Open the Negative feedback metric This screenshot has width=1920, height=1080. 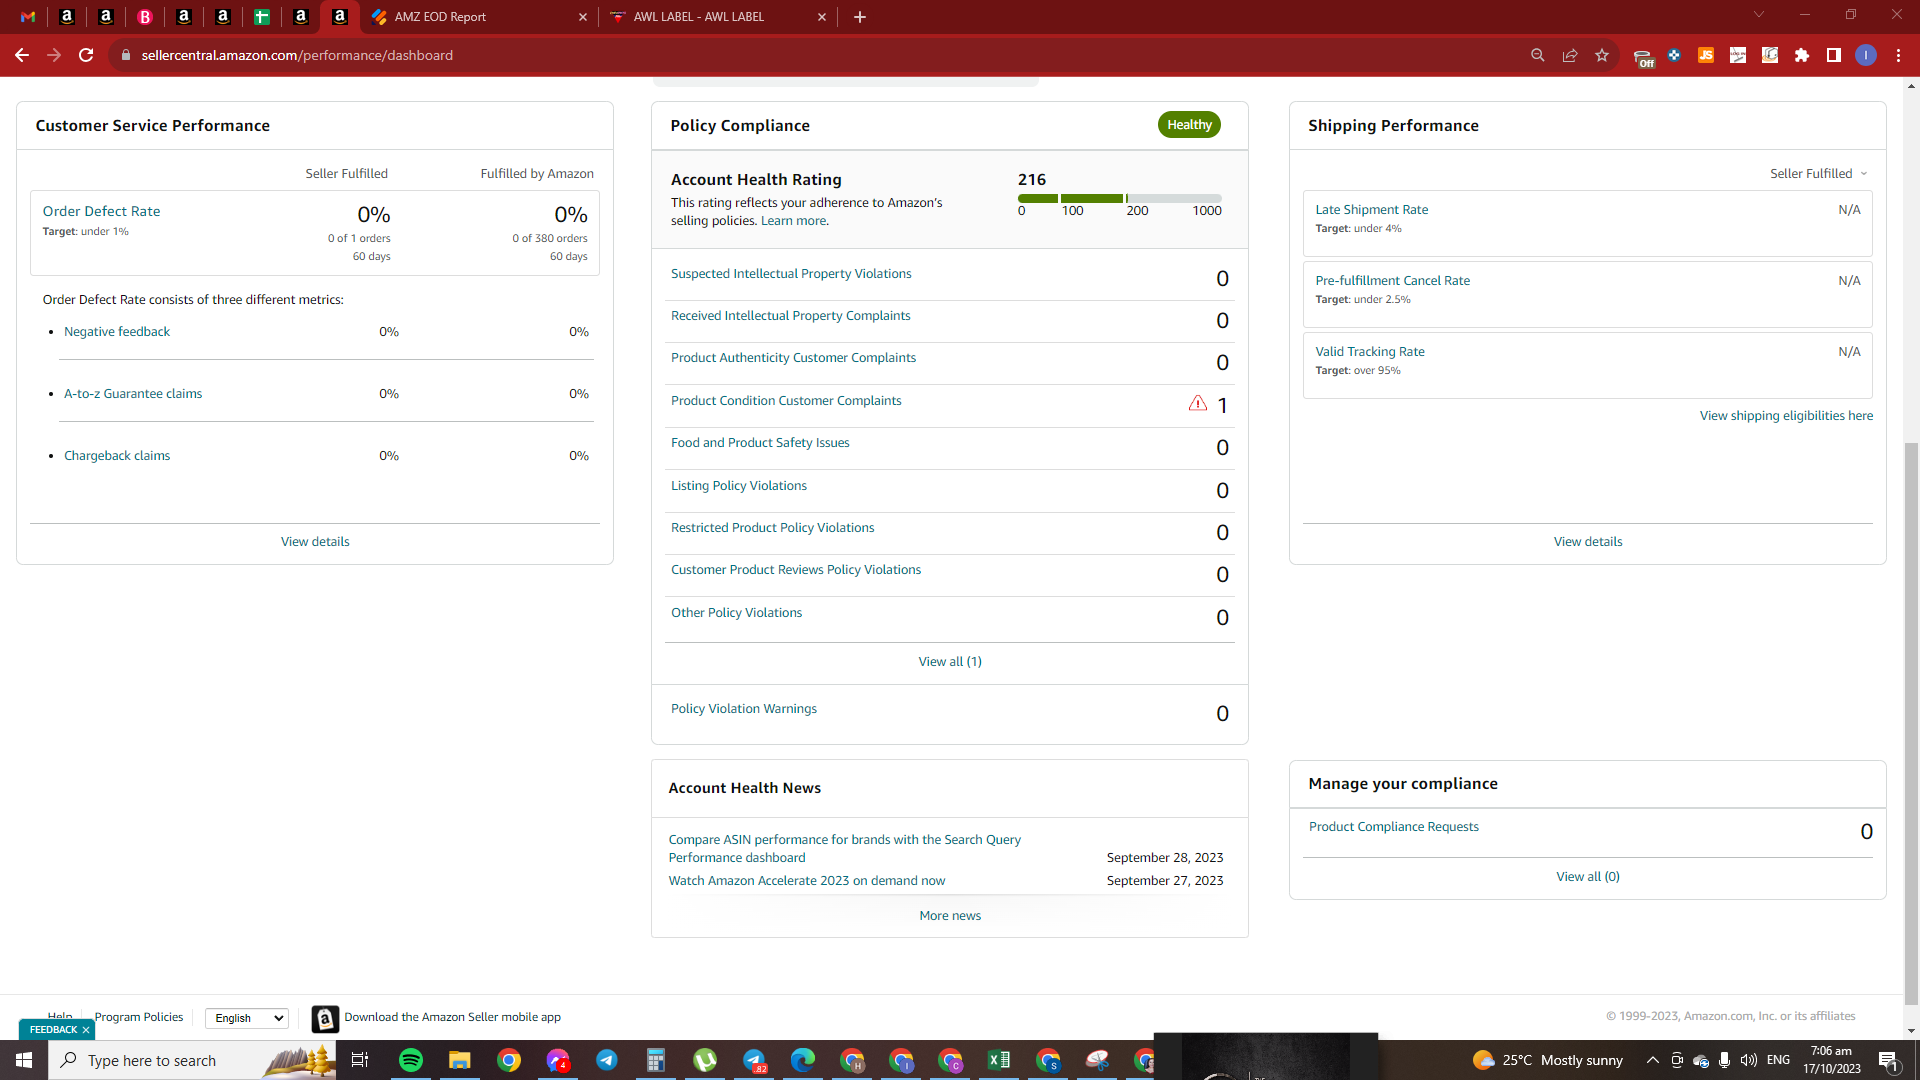(x=117, y=332)
